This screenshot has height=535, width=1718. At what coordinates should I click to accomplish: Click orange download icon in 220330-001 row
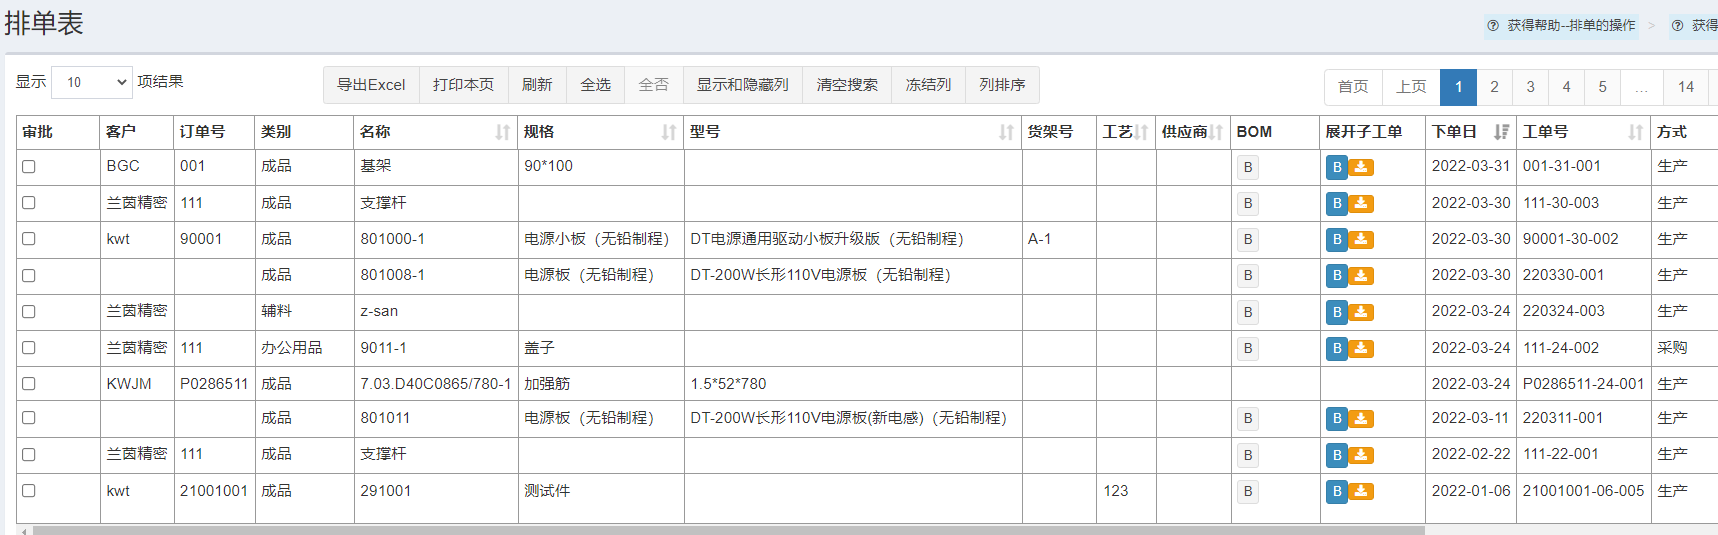click(x=1361, y=276)
